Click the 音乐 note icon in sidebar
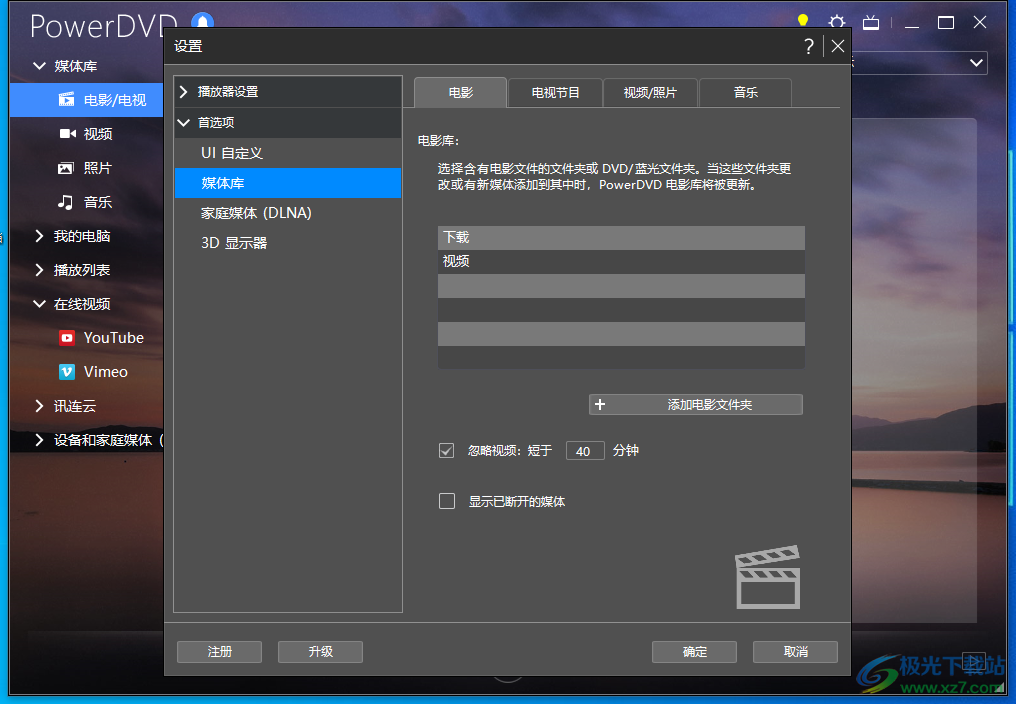 [x=65, y=202]
